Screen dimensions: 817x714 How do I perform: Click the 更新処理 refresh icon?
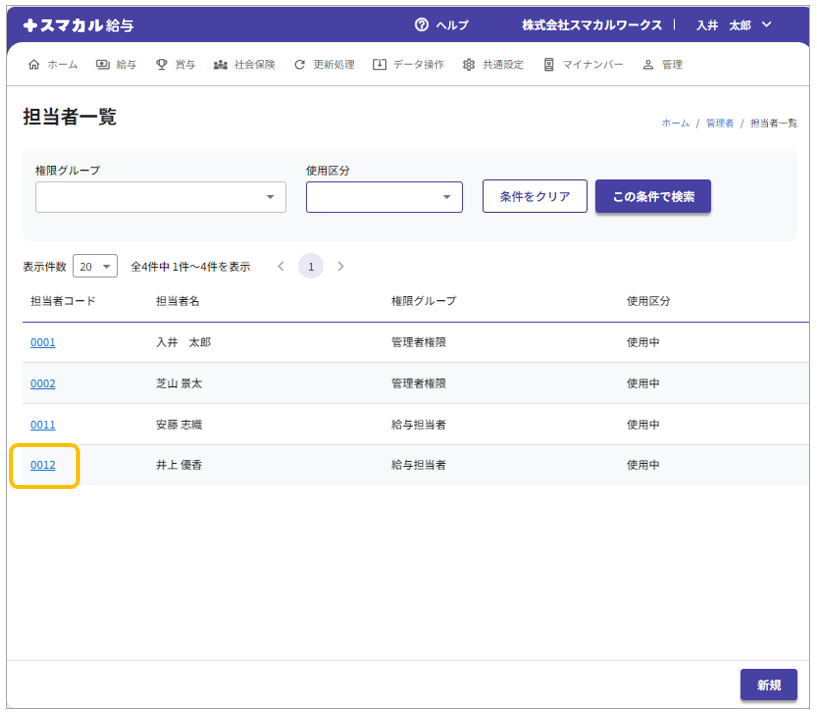[x=299, y=65]
